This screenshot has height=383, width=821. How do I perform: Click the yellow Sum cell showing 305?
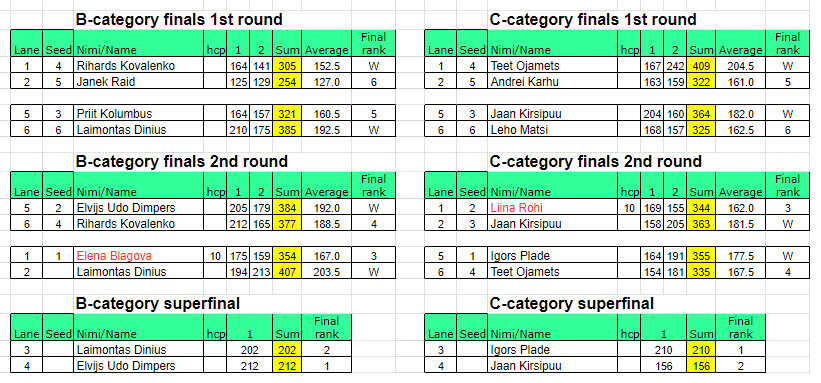[287, 65]
